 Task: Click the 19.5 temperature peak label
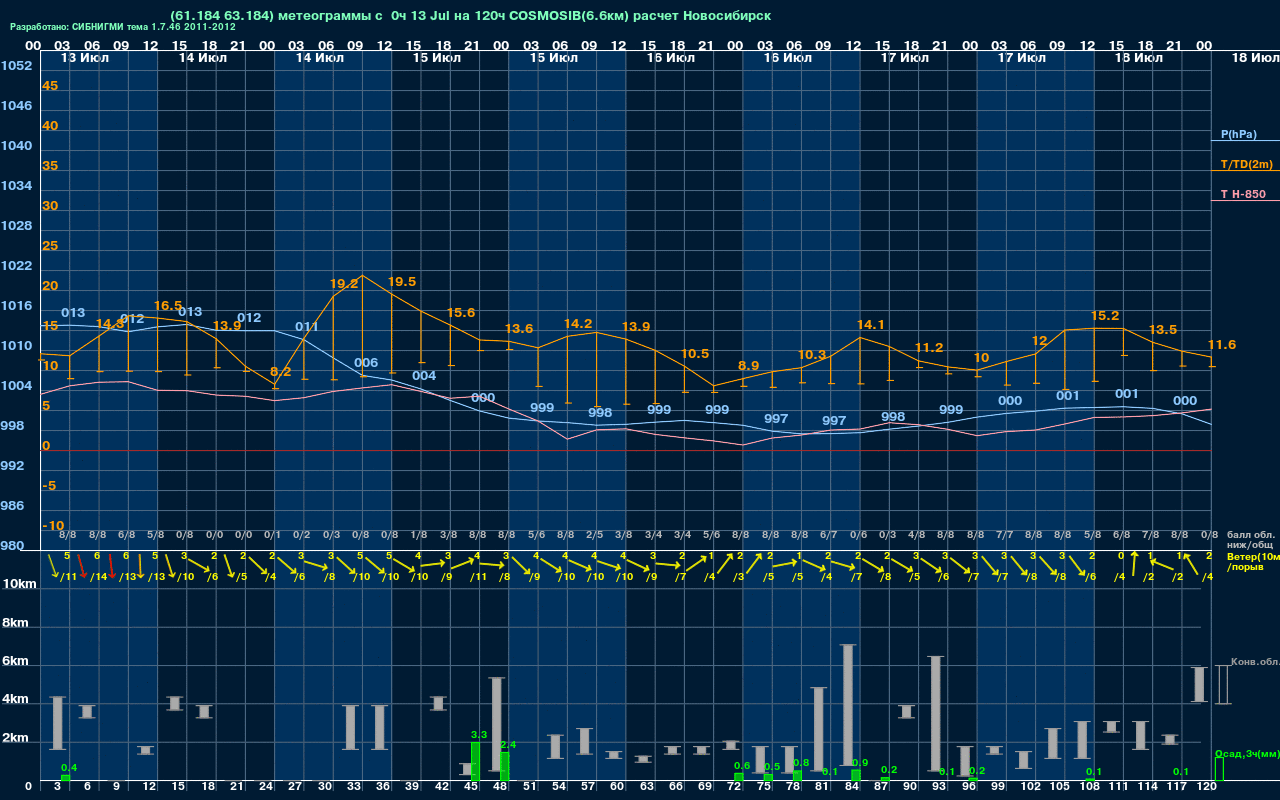click(401, 282)
